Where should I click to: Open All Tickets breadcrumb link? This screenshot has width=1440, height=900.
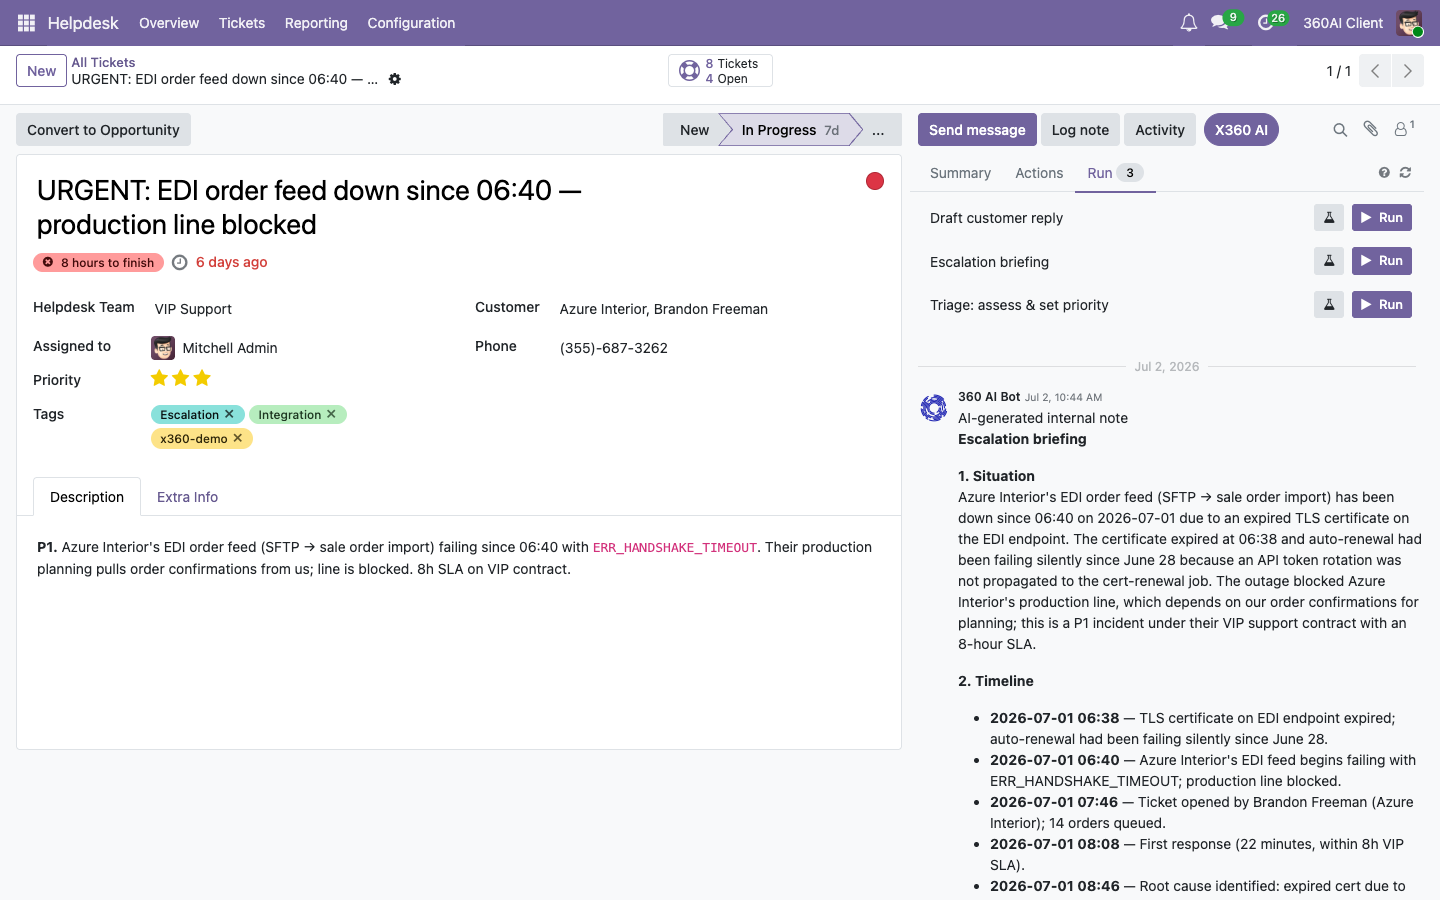coord(103,62)
